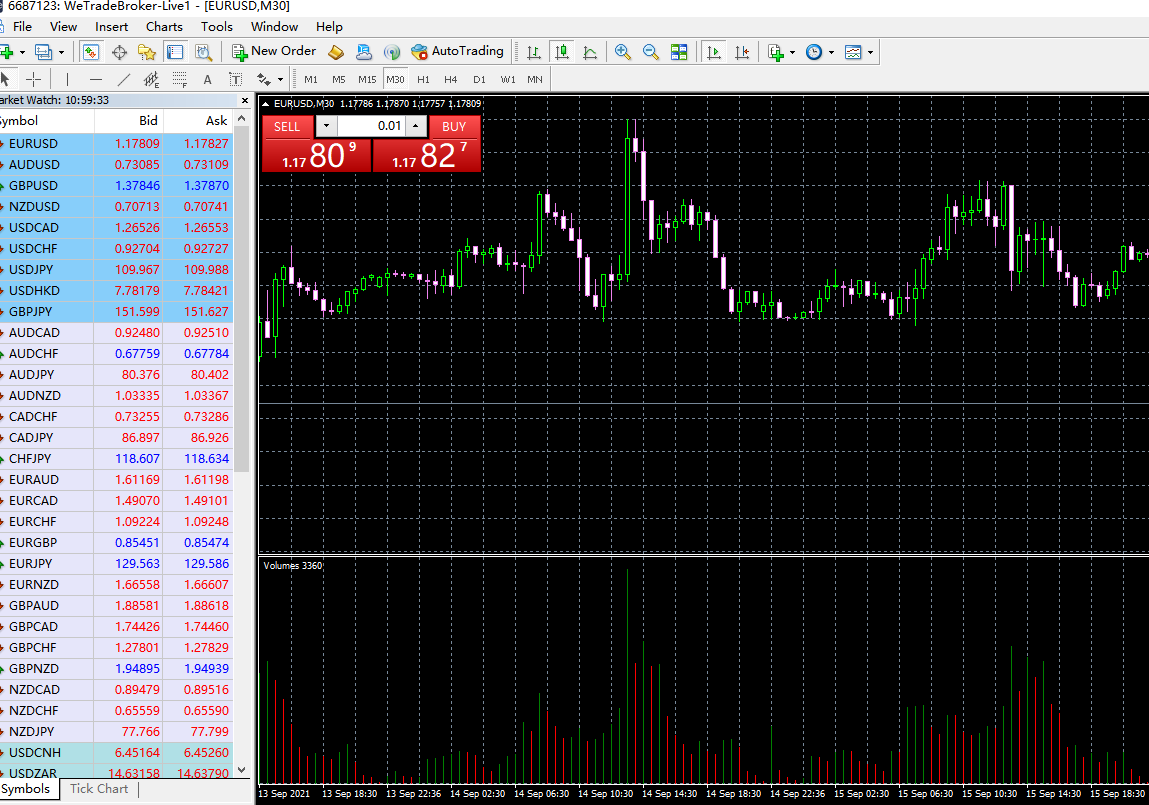Zoom out on the chart
The image size is (1149, 805).
click(651, 52)
